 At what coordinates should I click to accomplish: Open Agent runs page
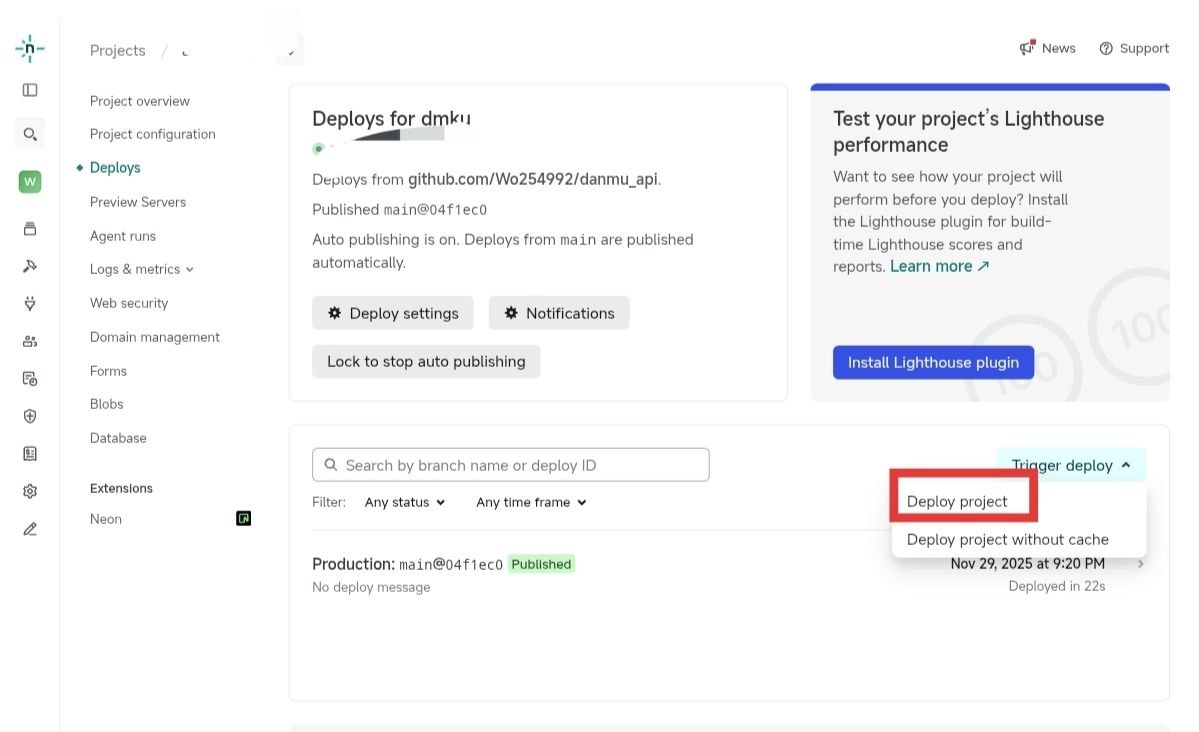click(122, 236)
